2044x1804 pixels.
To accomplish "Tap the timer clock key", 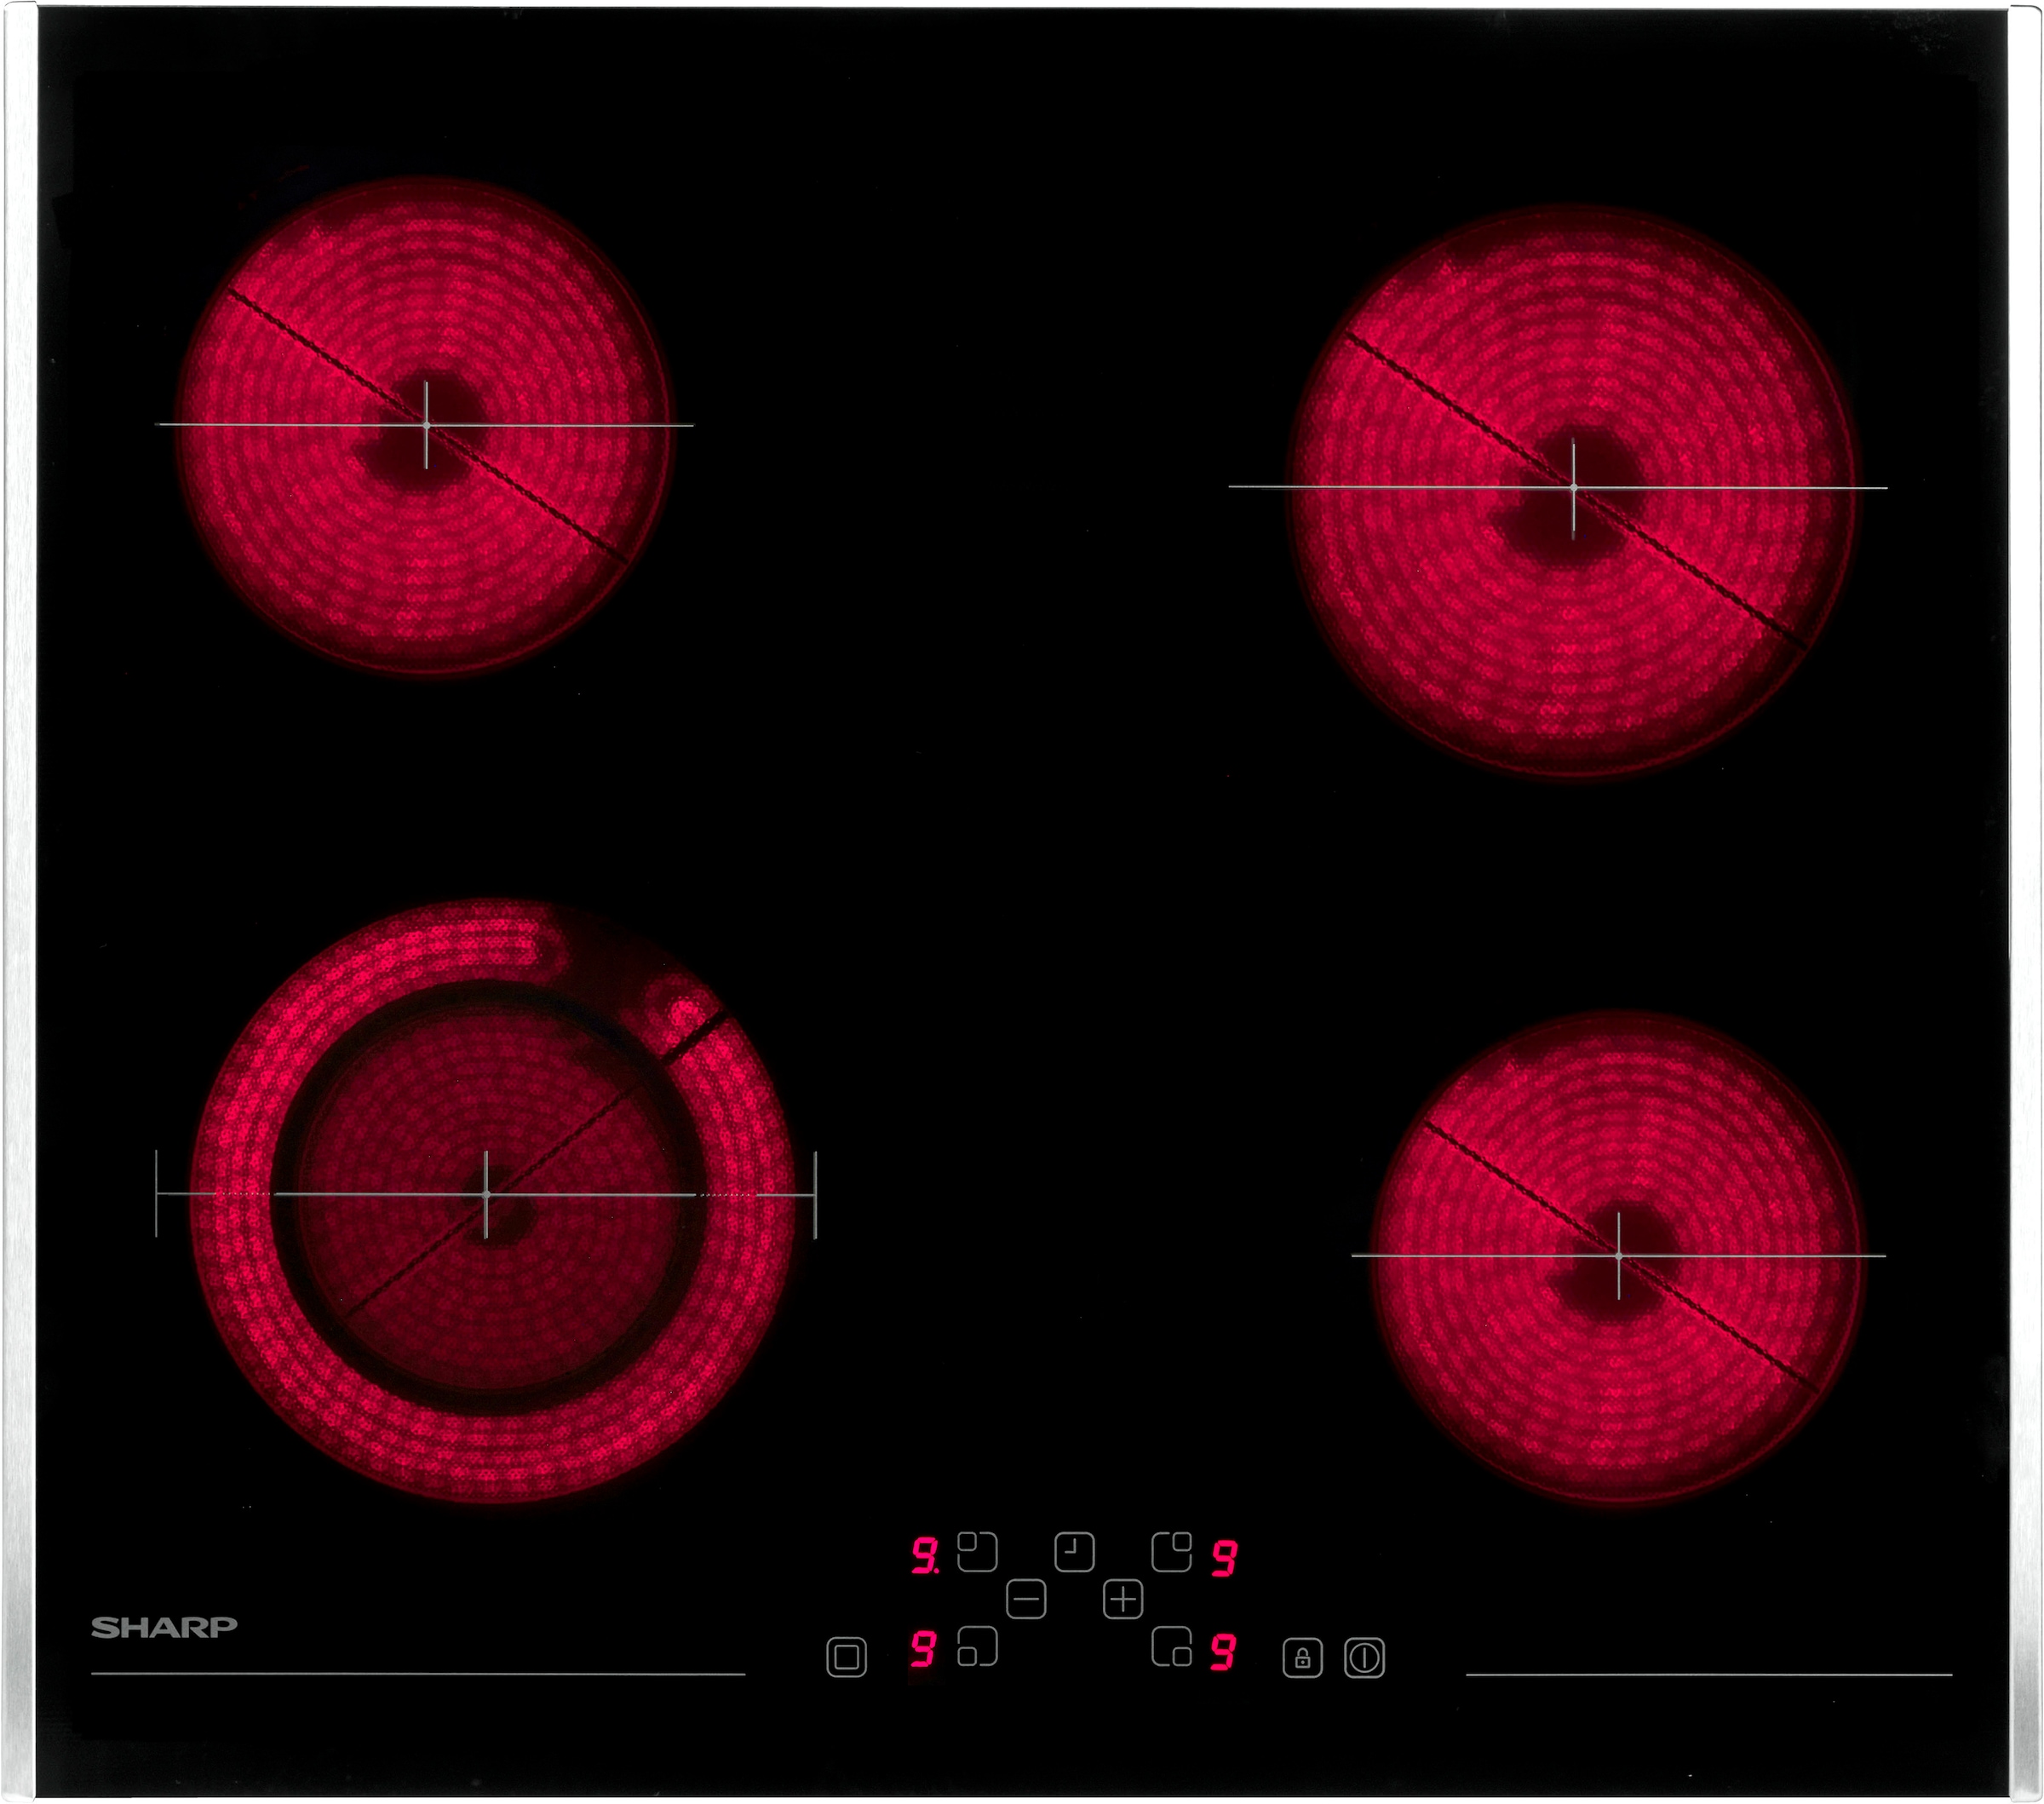I will [1074, 1551].
